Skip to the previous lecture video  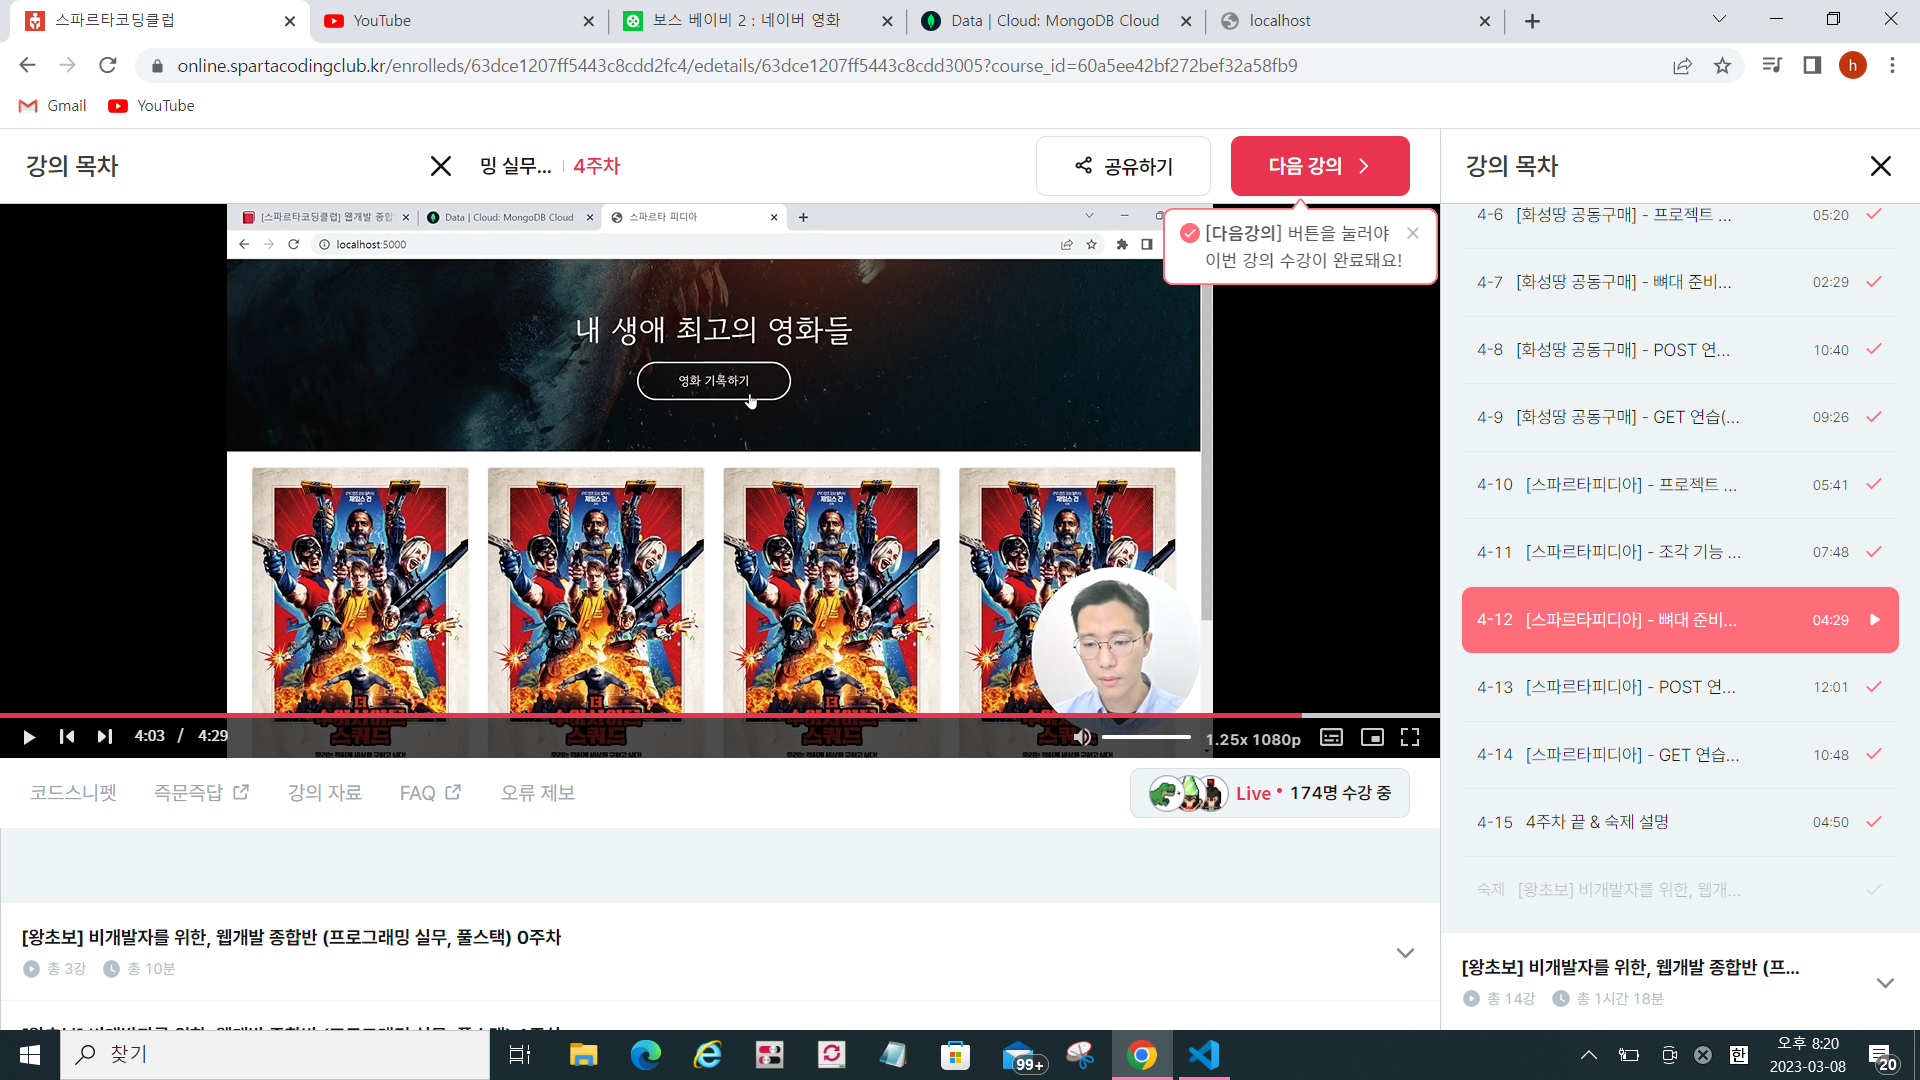(x=67, y=737)
